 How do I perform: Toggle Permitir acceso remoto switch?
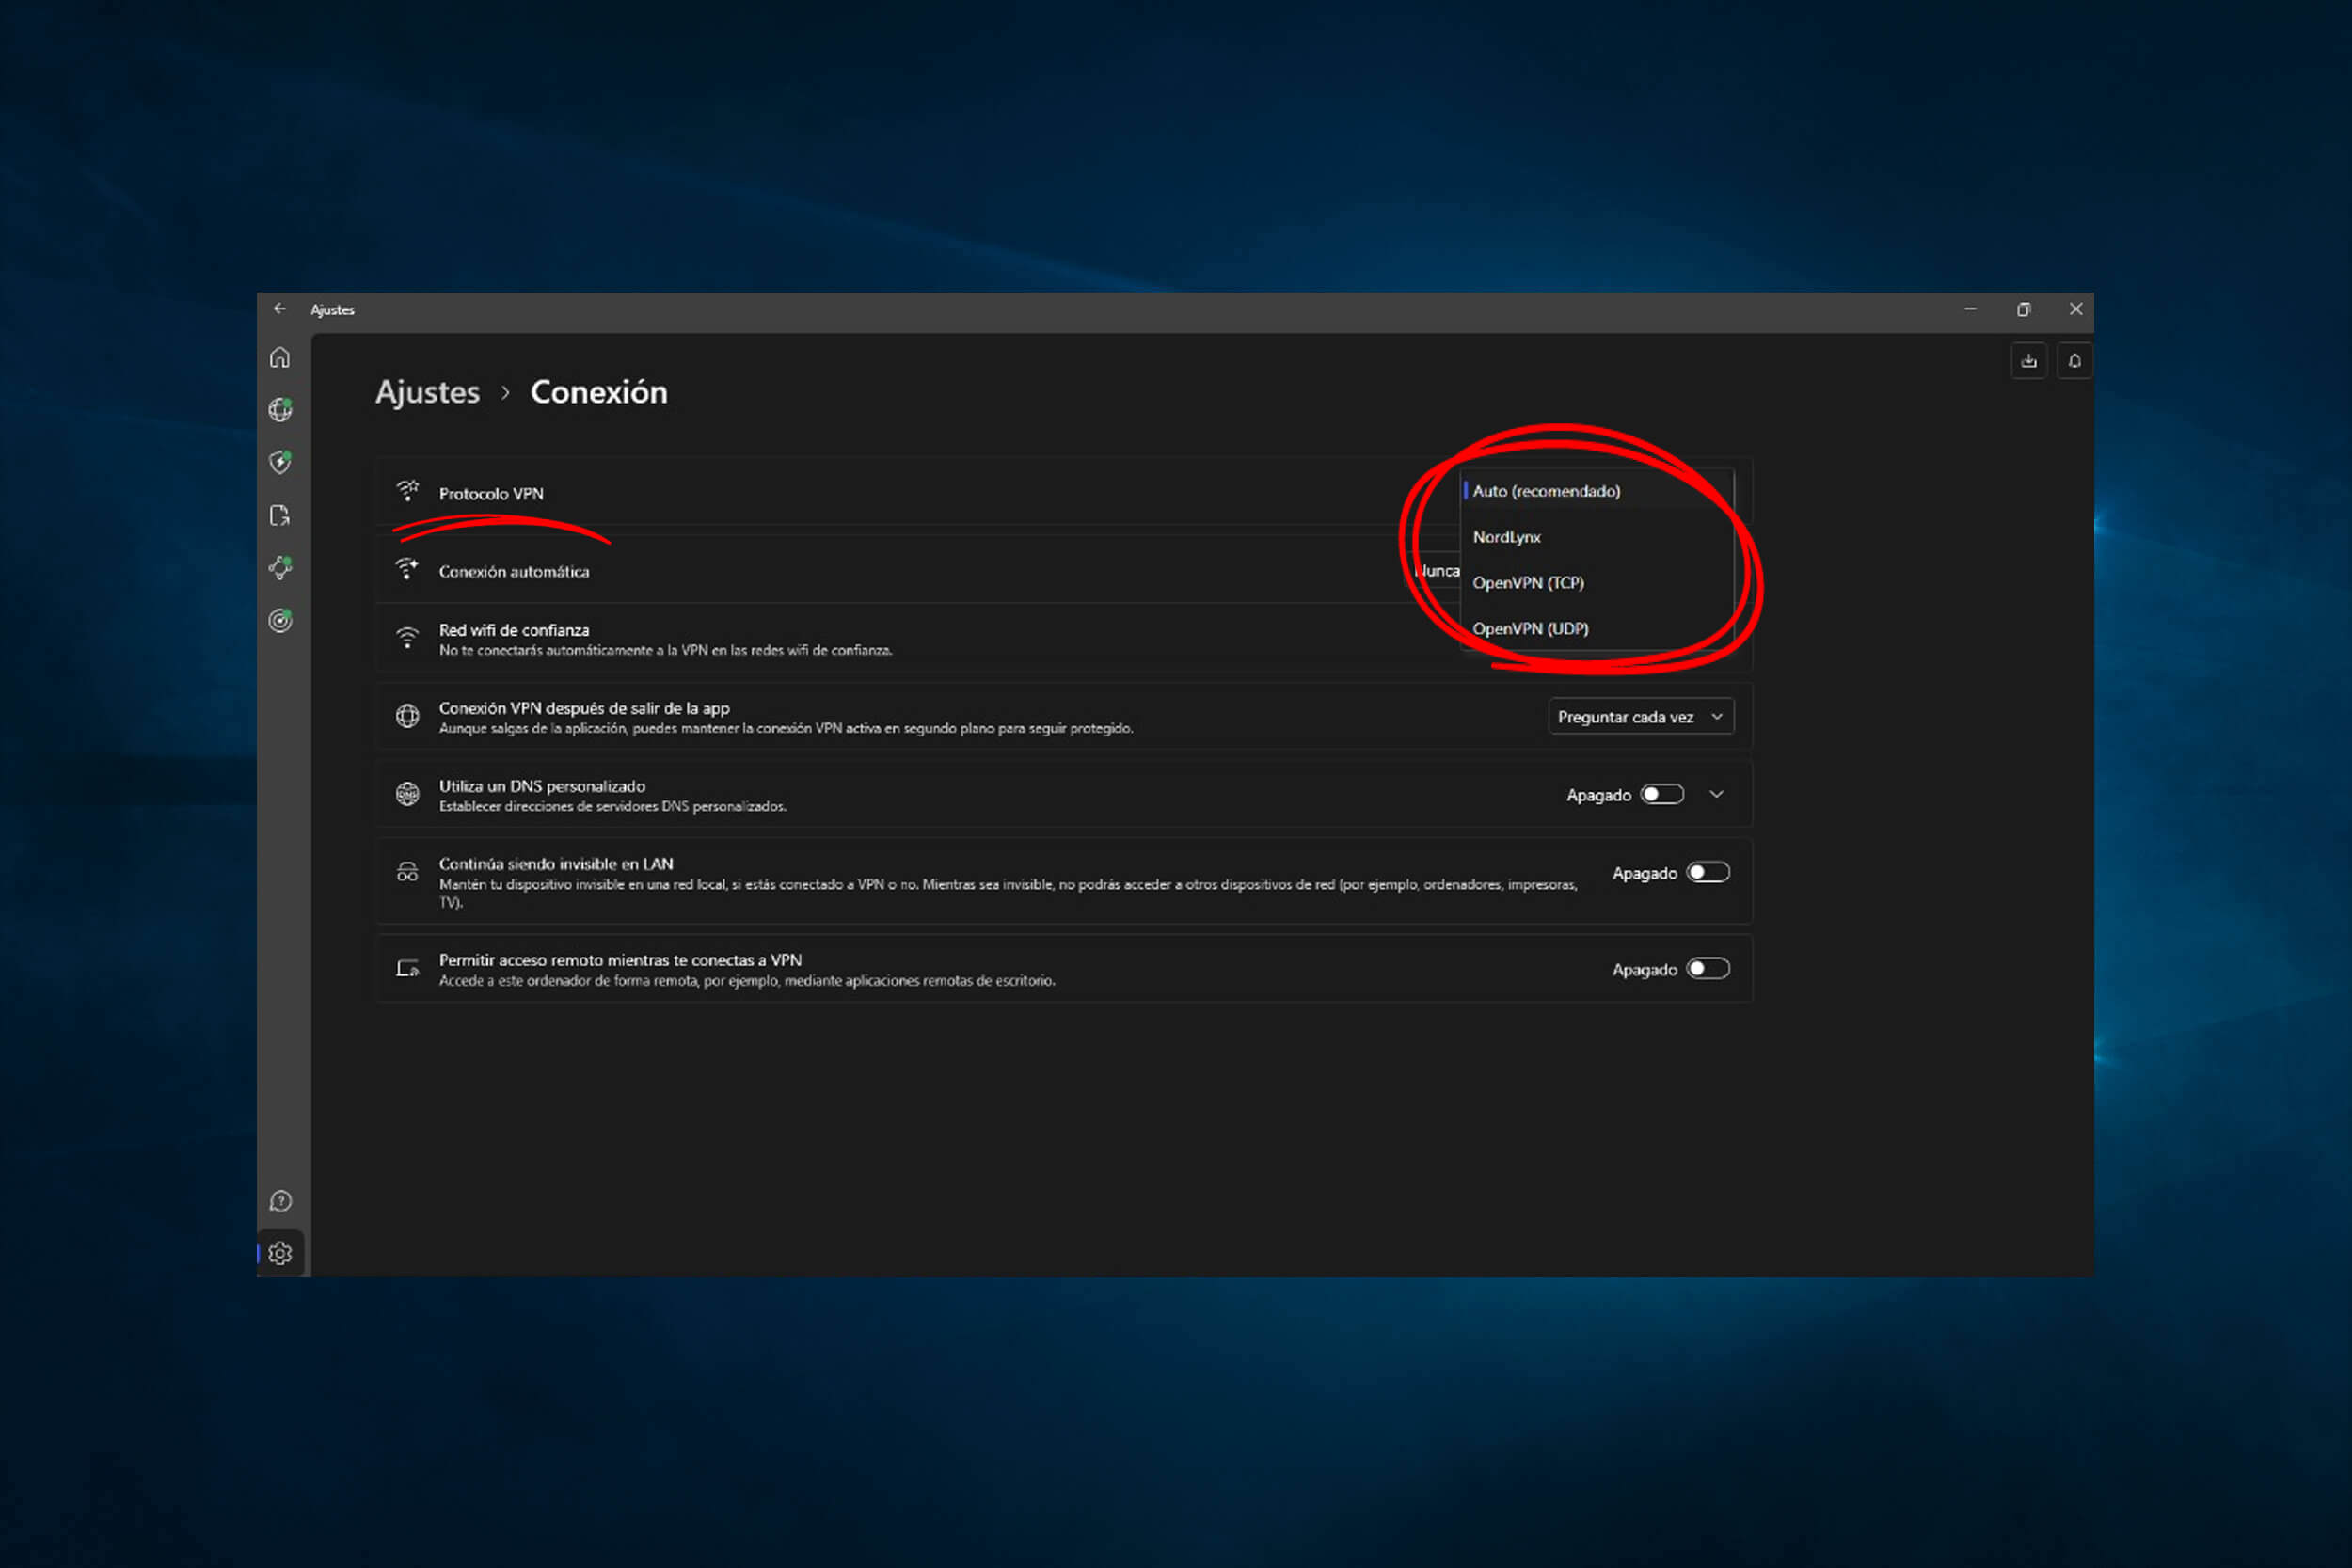click(x=1708, y=968)
